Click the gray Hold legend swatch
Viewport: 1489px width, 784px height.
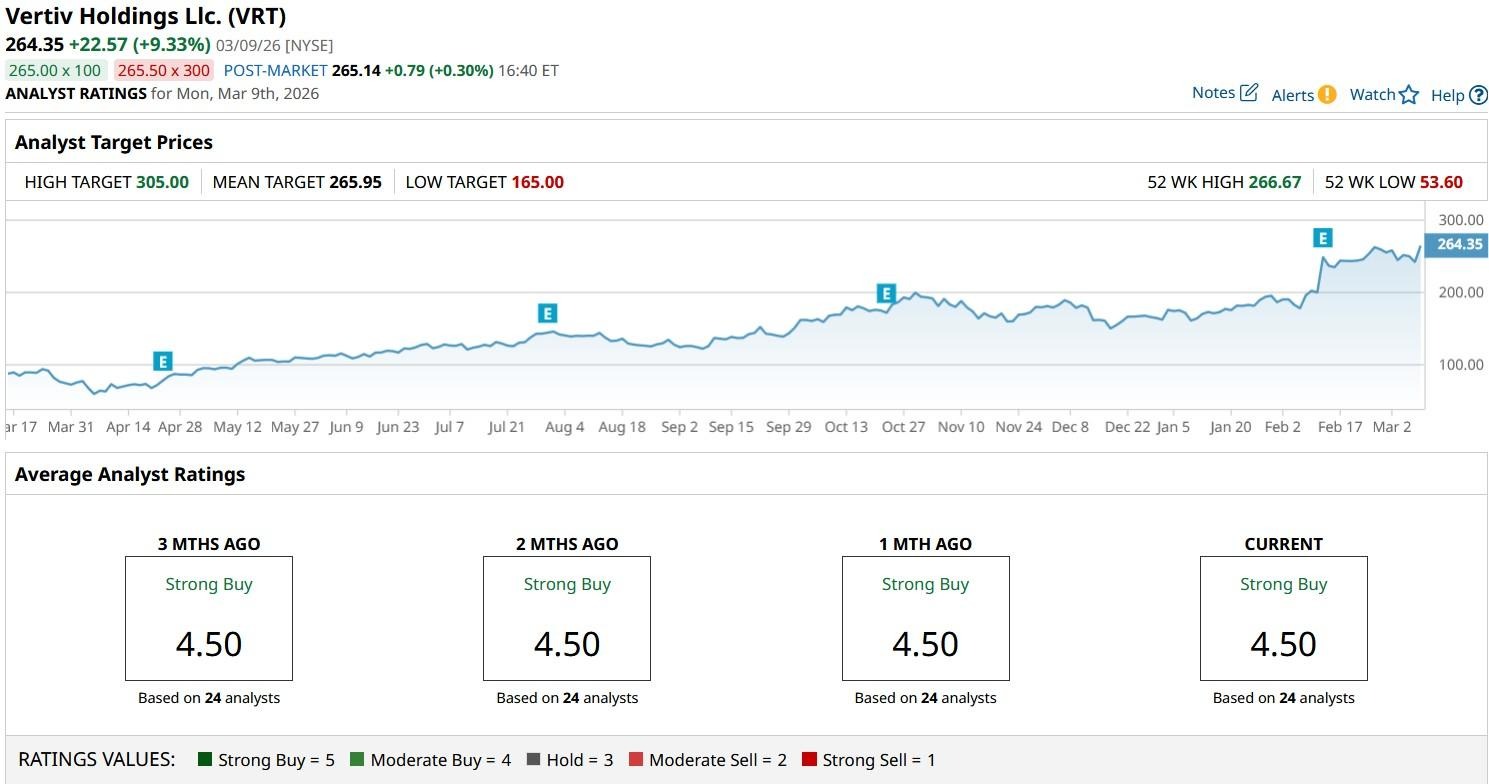pos(533,760)
